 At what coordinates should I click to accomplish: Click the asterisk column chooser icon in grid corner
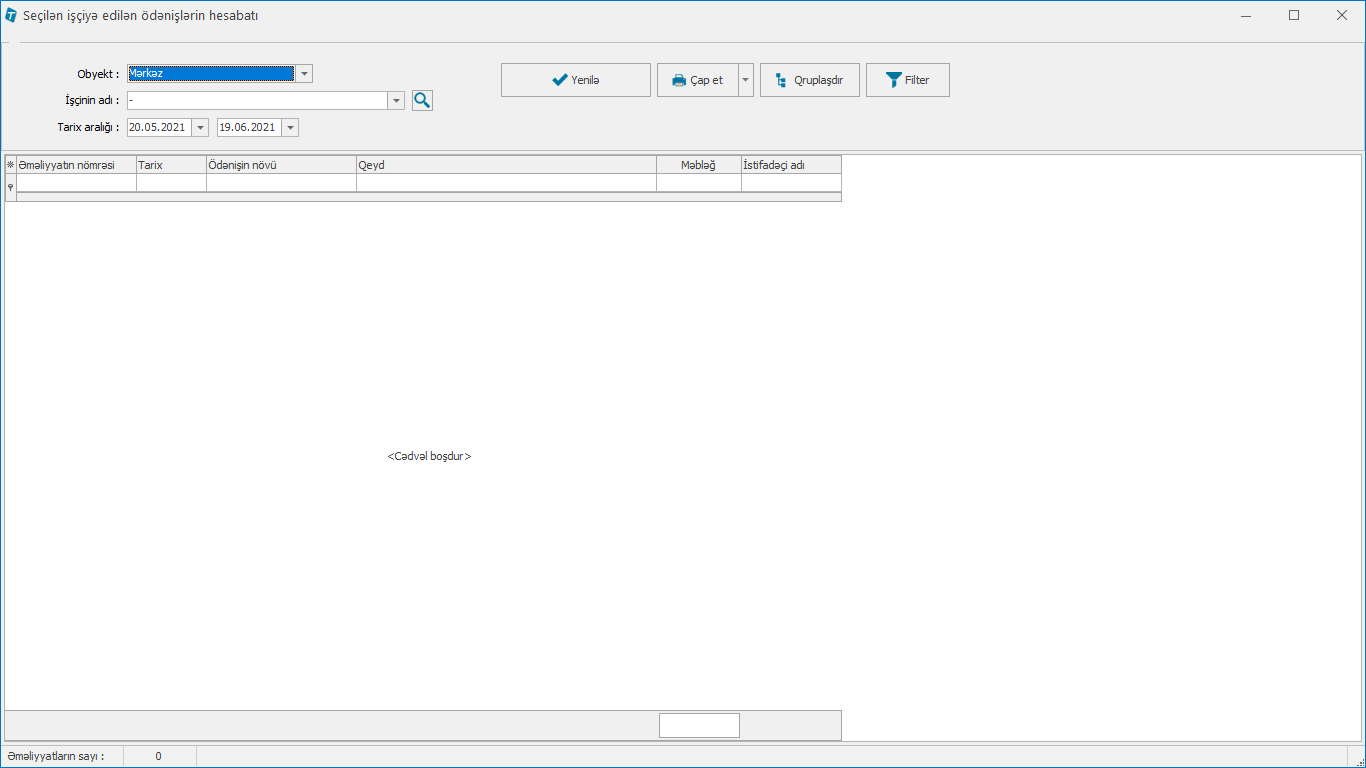click(x=11, y=165)
